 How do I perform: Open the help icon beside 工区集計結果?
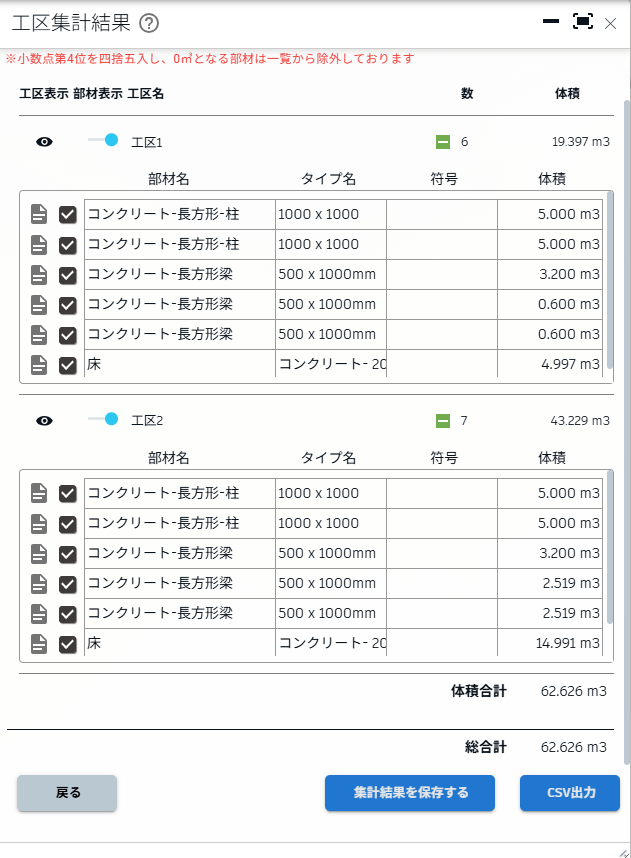pos(149,24)
